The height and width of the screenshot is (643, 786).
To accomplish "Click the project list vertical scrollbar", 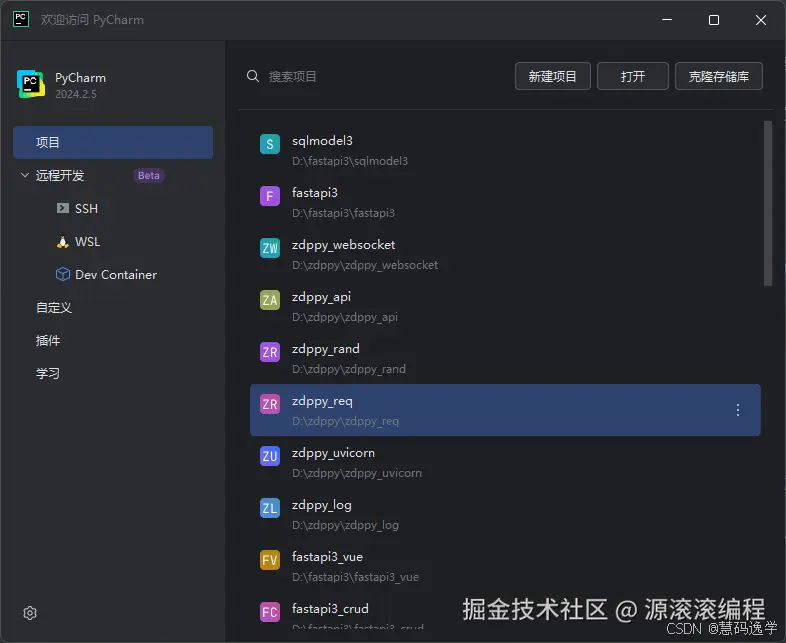I will coord(767,203).
